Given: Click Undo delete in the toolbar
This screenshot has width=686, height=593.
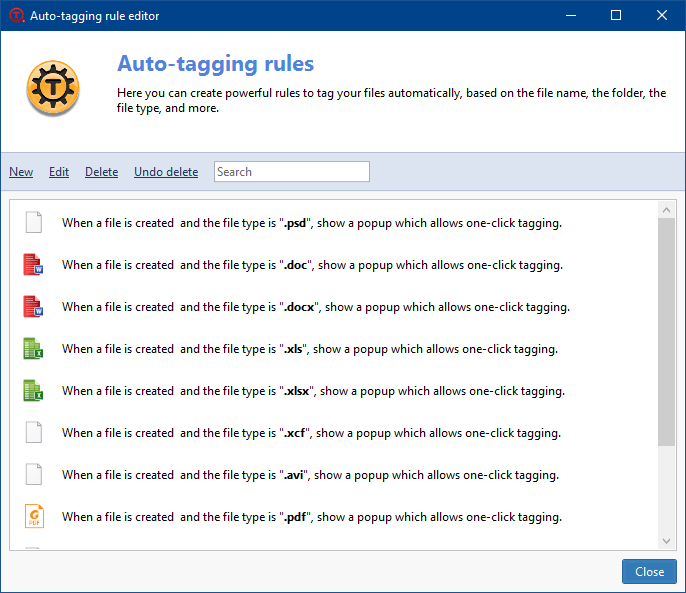Looking at the screenshot, I should [166, 172].
